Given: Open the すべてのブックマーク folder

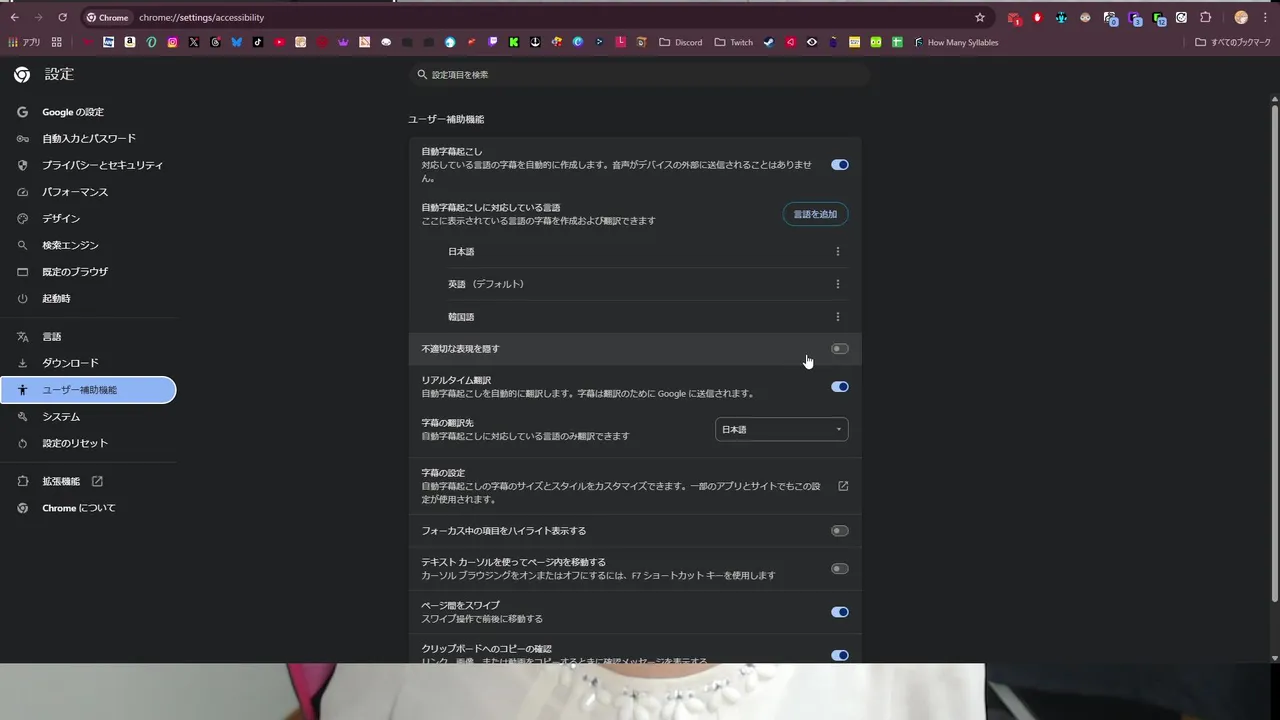Looking at the screenshot, I should pos(1232,42).
